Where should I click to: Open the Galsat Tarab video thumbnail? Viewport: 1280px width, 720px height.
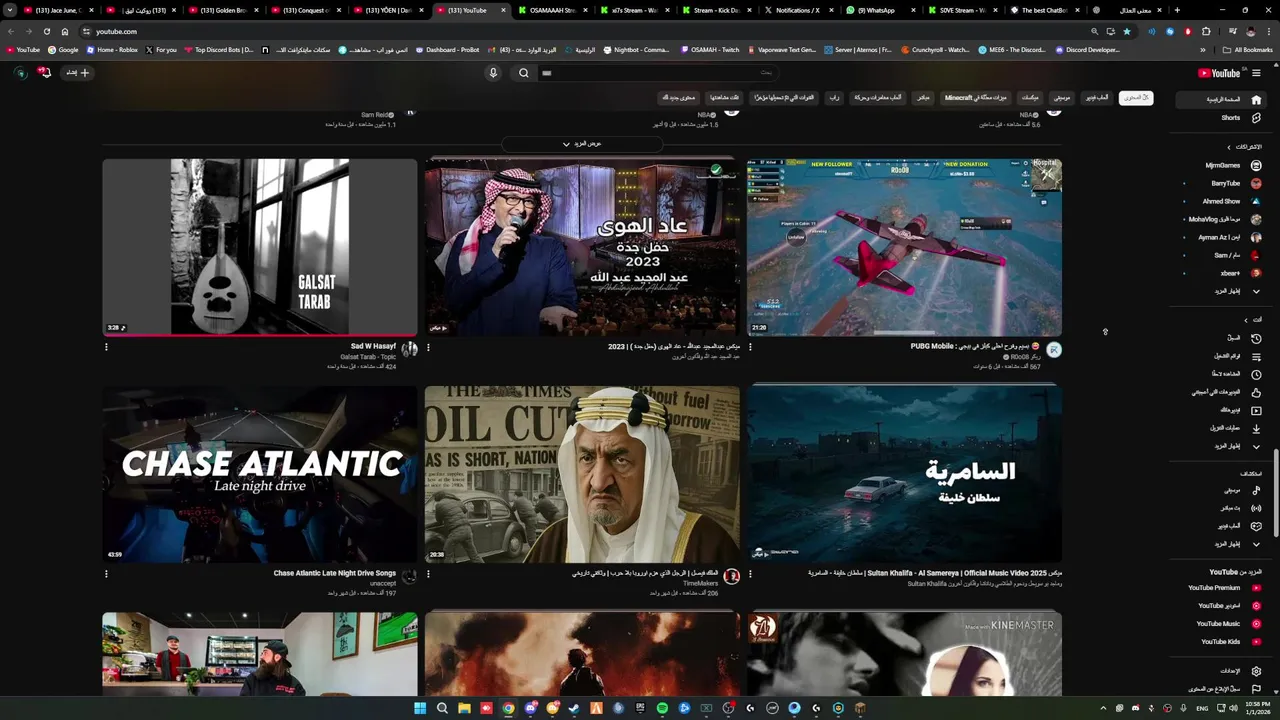tap(259, 246)
